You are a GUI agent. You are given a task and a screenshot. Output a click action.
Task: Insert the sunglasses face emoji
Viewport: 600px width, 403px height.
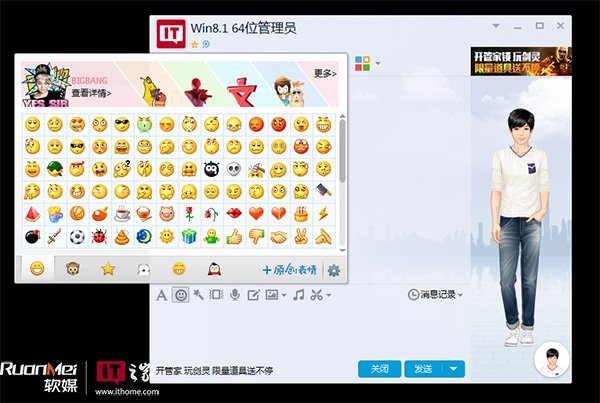point(122,124)
